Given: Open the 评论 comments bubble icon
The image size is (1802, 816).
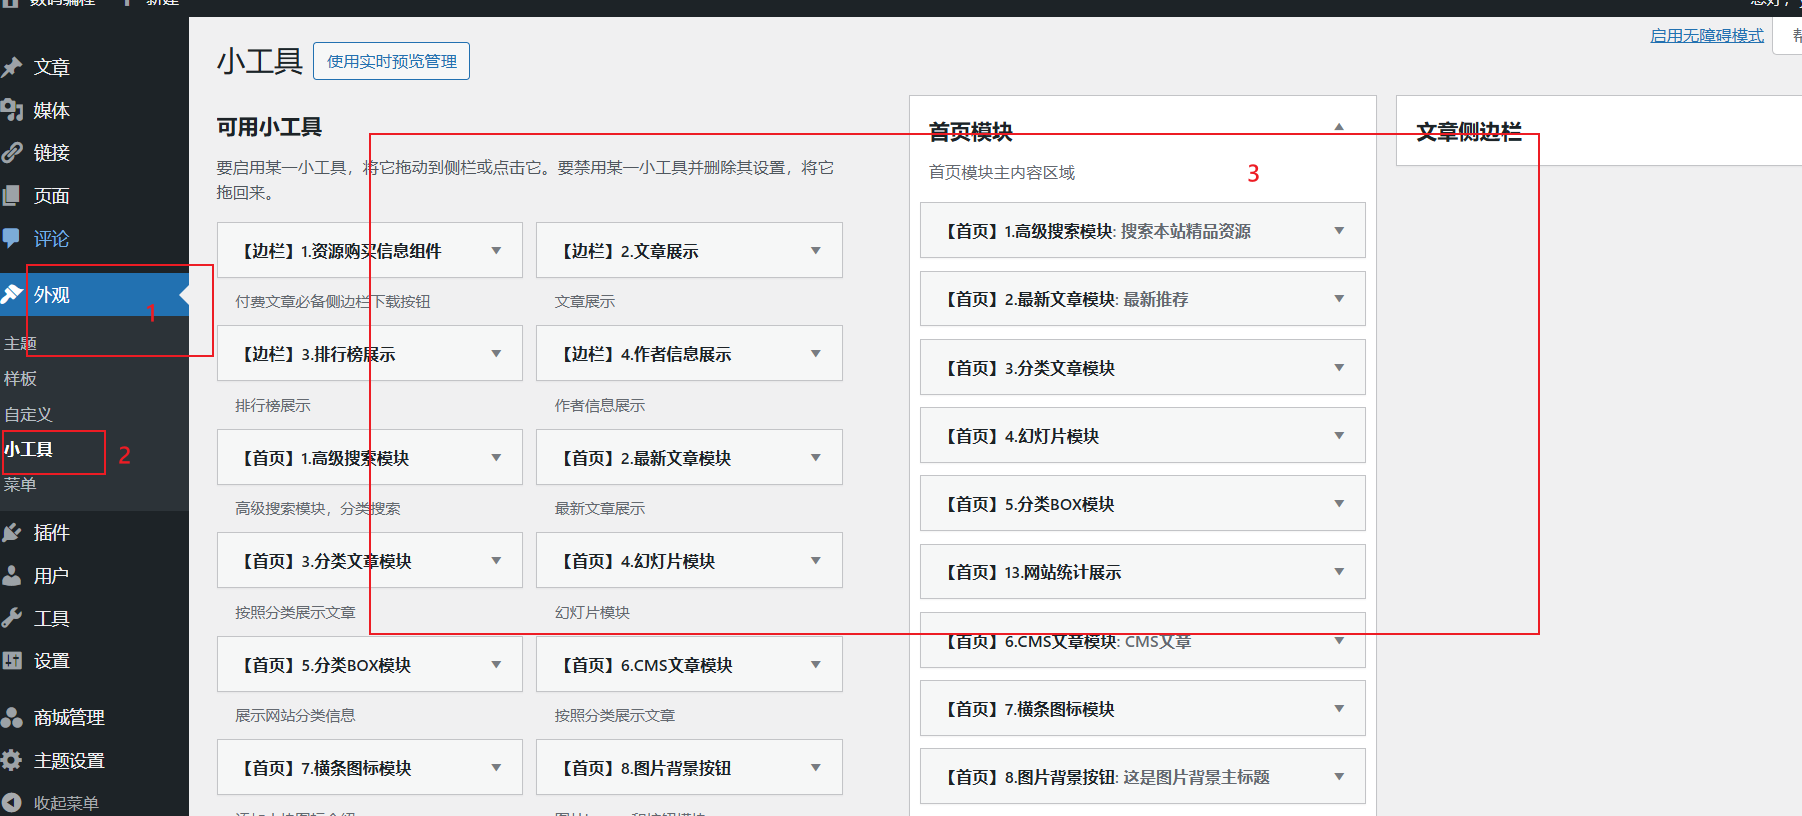Looking at the screenshot, I should (12, 238).
